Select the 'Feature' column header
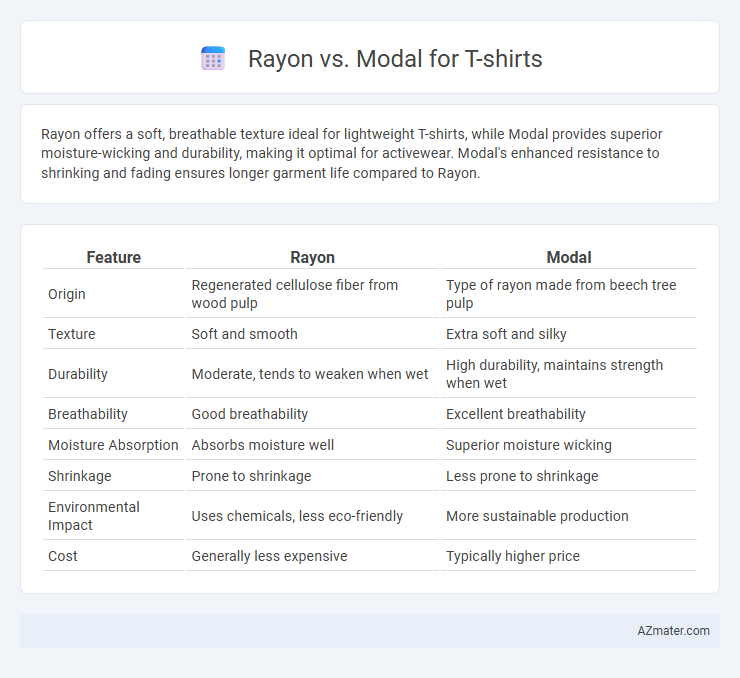The height and width of the screenshot is (678, 740). tap(113, 257)
